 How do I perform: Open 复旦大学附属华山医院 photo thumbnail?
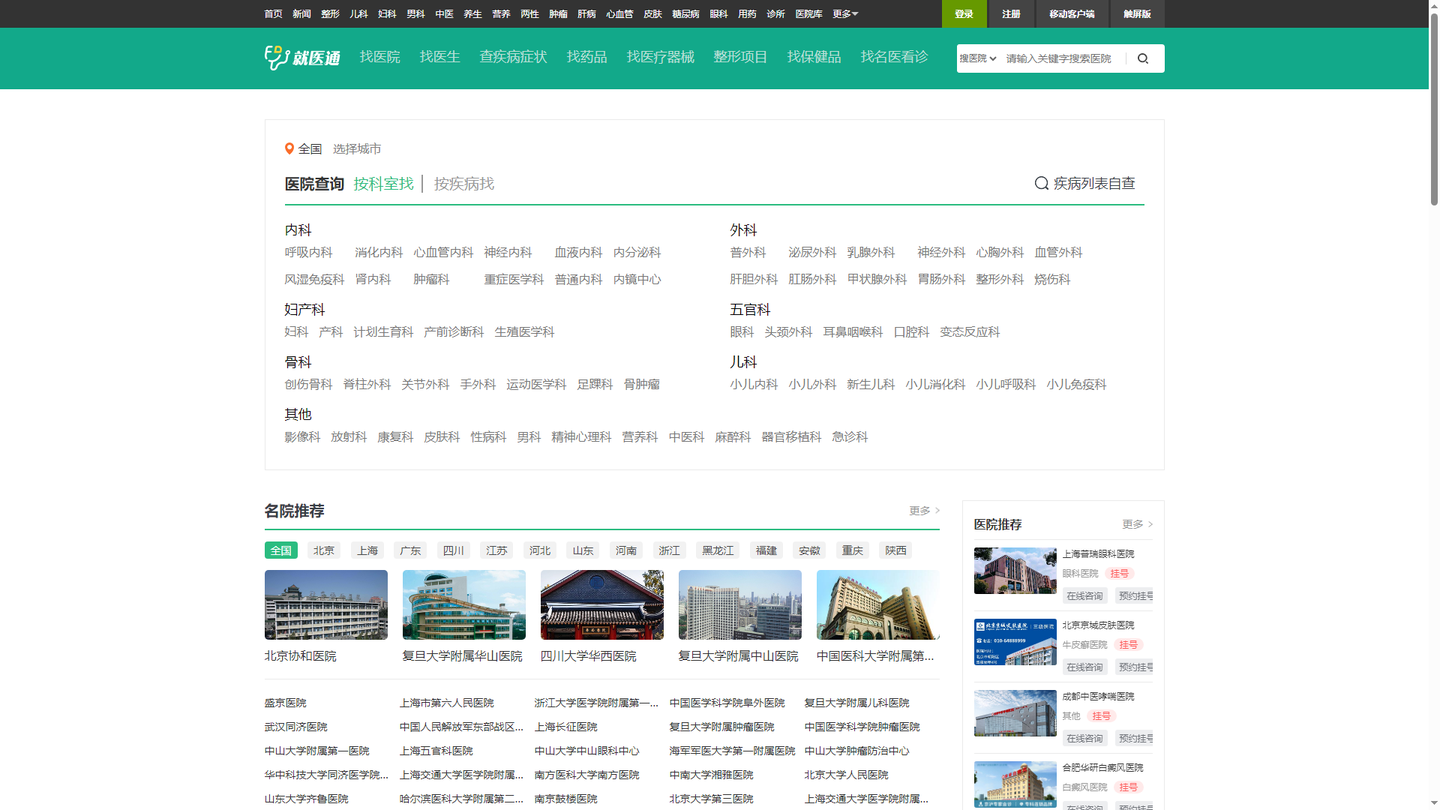(464, 605)
